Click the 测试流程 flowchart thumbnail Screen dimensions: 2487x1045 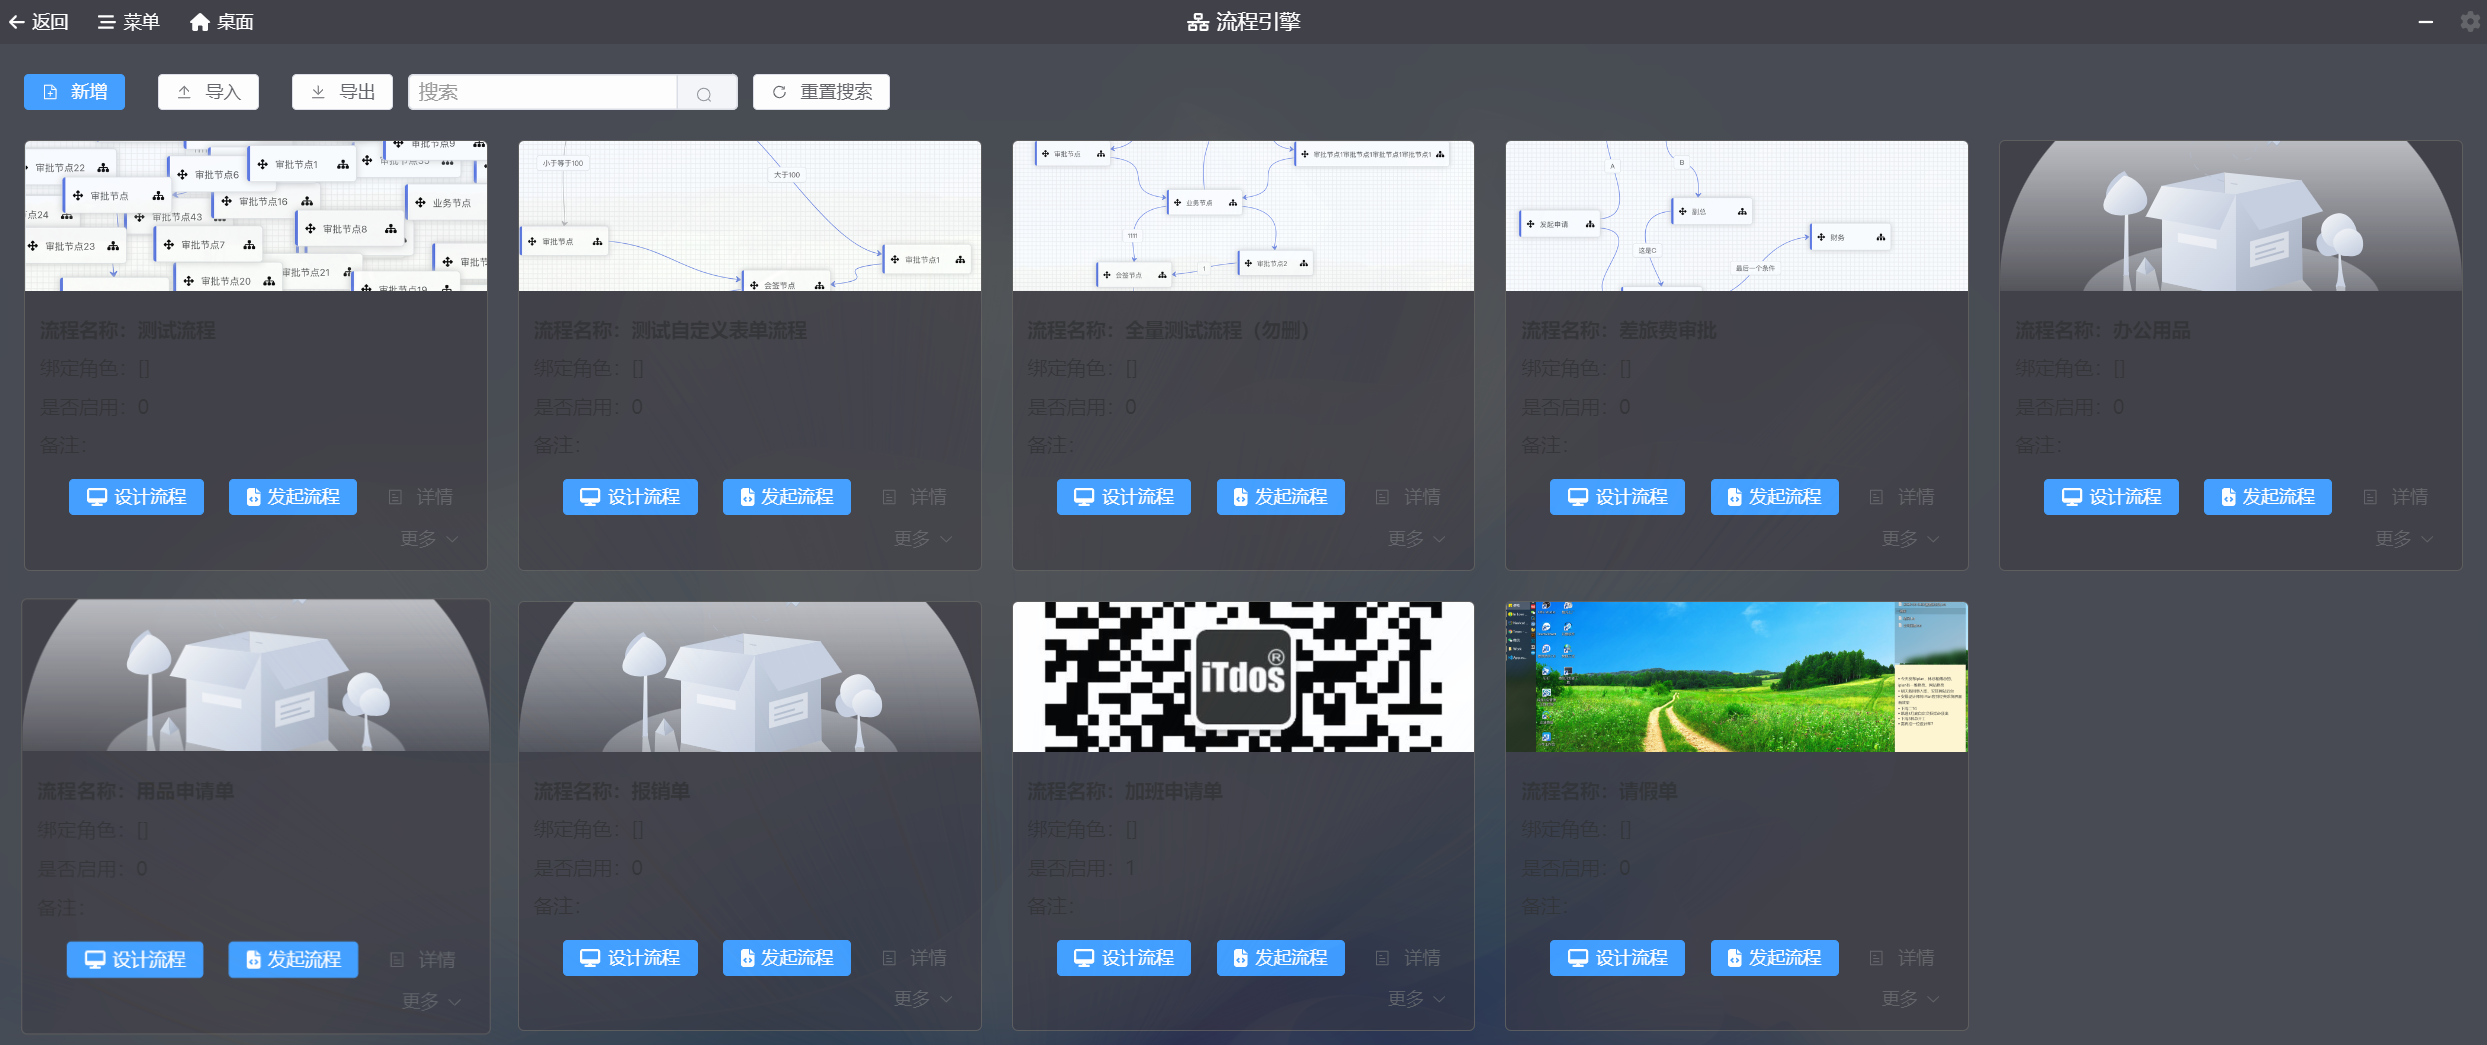256,216
